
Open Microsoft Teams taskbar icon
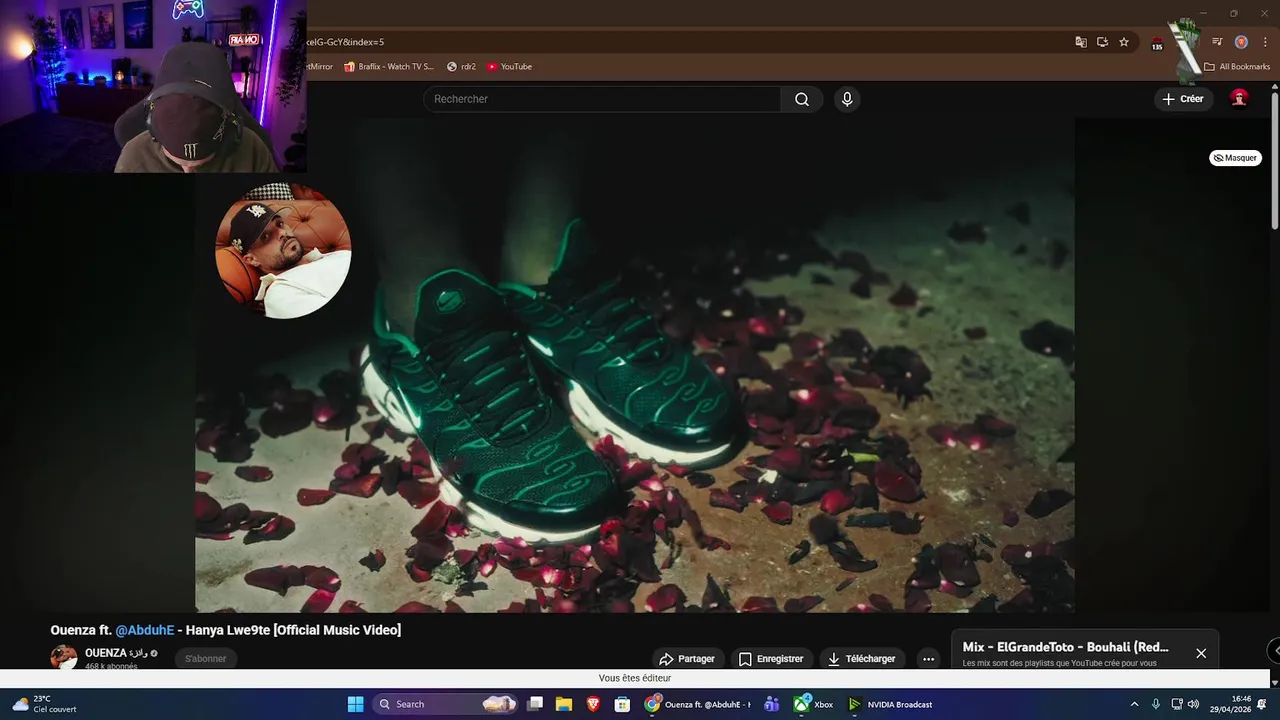(771, 704)
